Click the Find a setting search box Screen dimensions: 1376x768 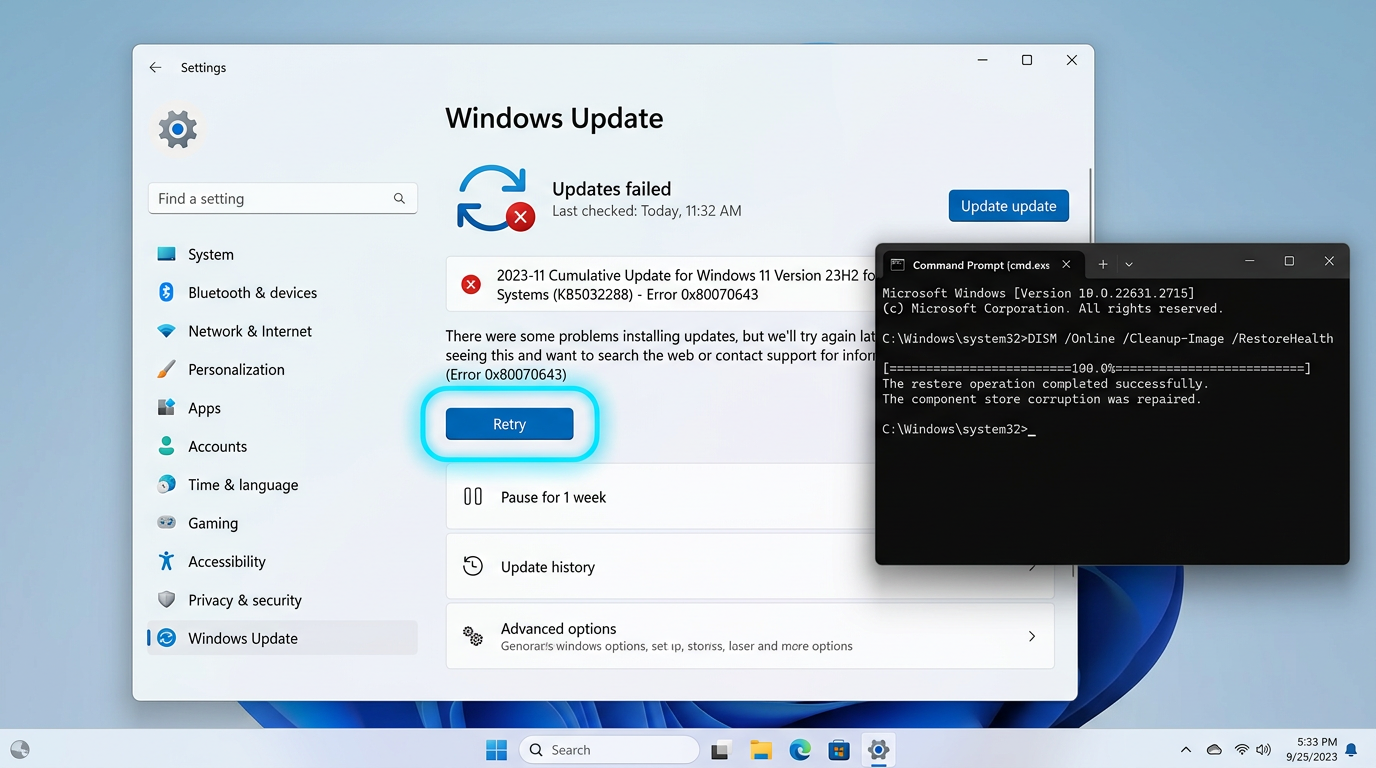(283, 198)
